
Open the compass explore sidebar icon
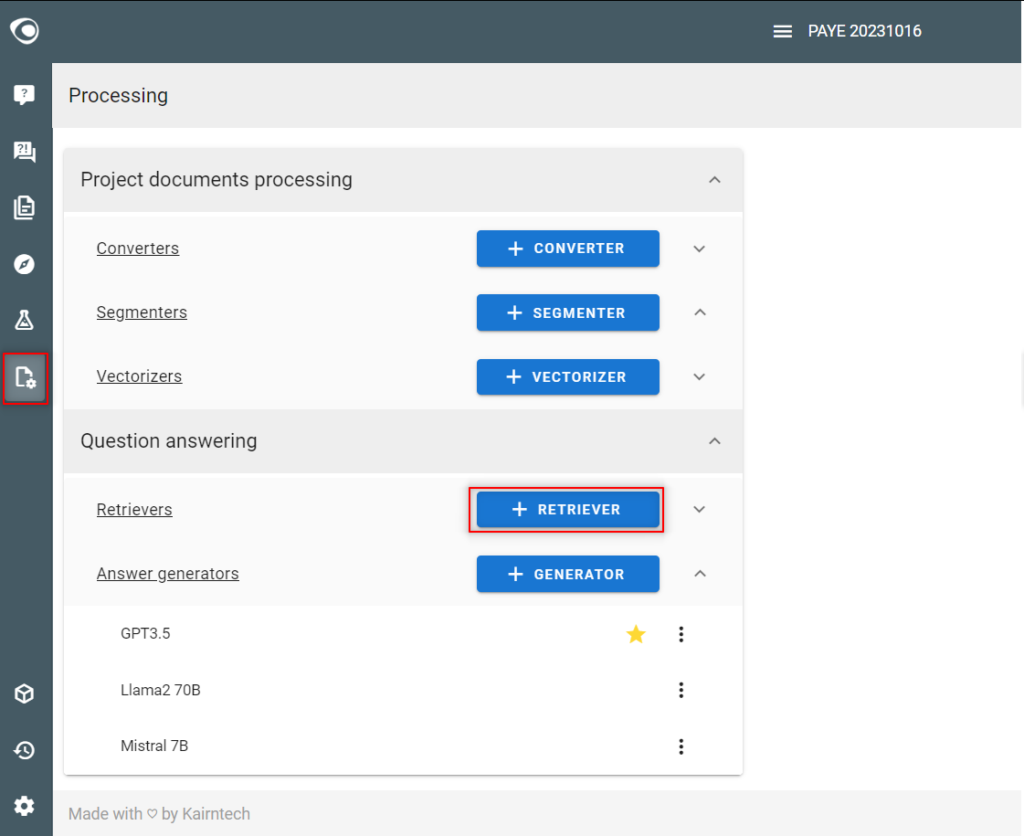(25, 265)
